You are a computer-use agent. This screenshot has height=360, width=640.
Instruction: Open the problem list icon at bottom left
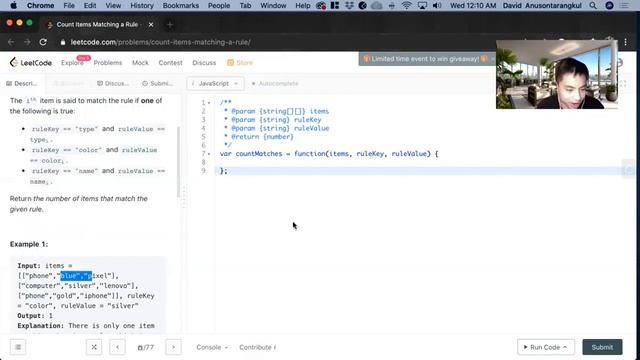[18, 347]
